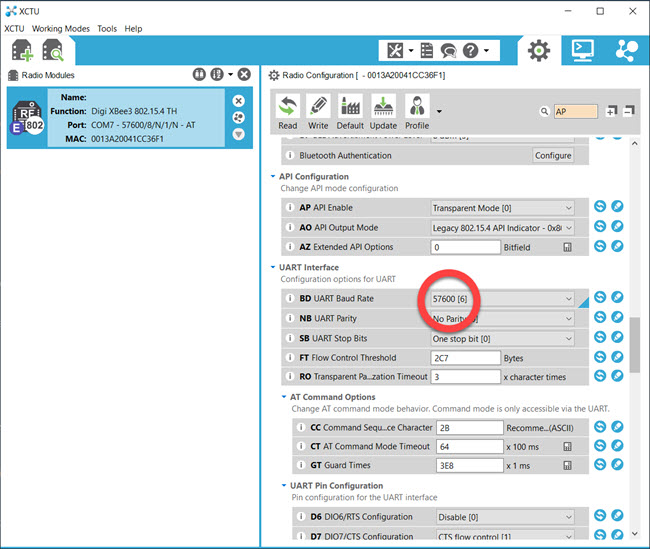Click the add radio module icon
This screenshot has width=650, height=549.
pyautogui.click(x=22, y=51)
